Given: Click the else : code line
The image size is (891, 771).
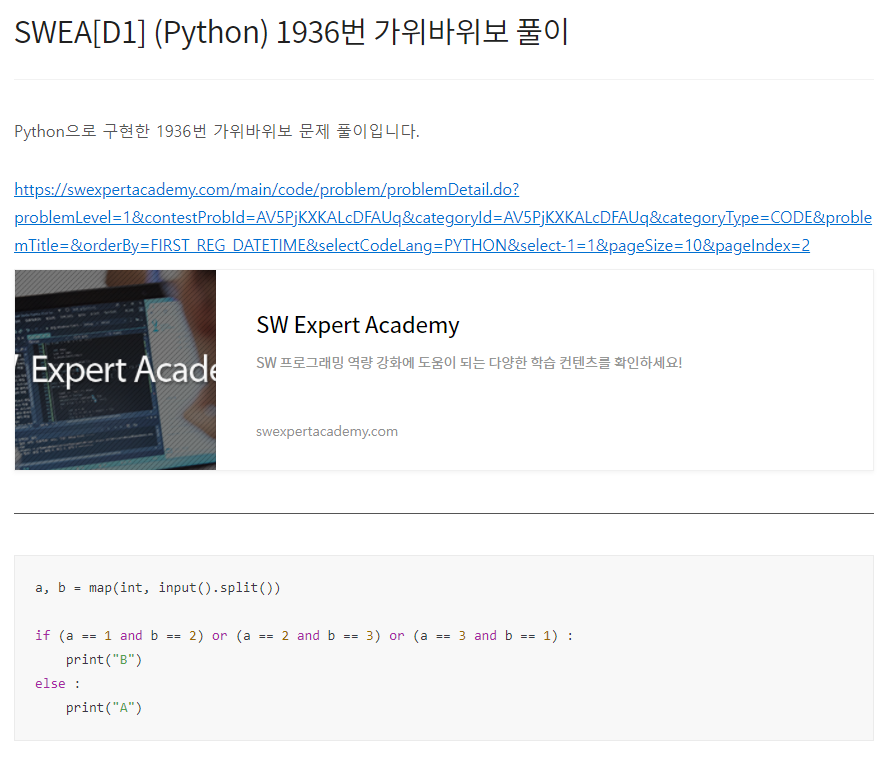Looking at the screenshot, I should point(58,684).
